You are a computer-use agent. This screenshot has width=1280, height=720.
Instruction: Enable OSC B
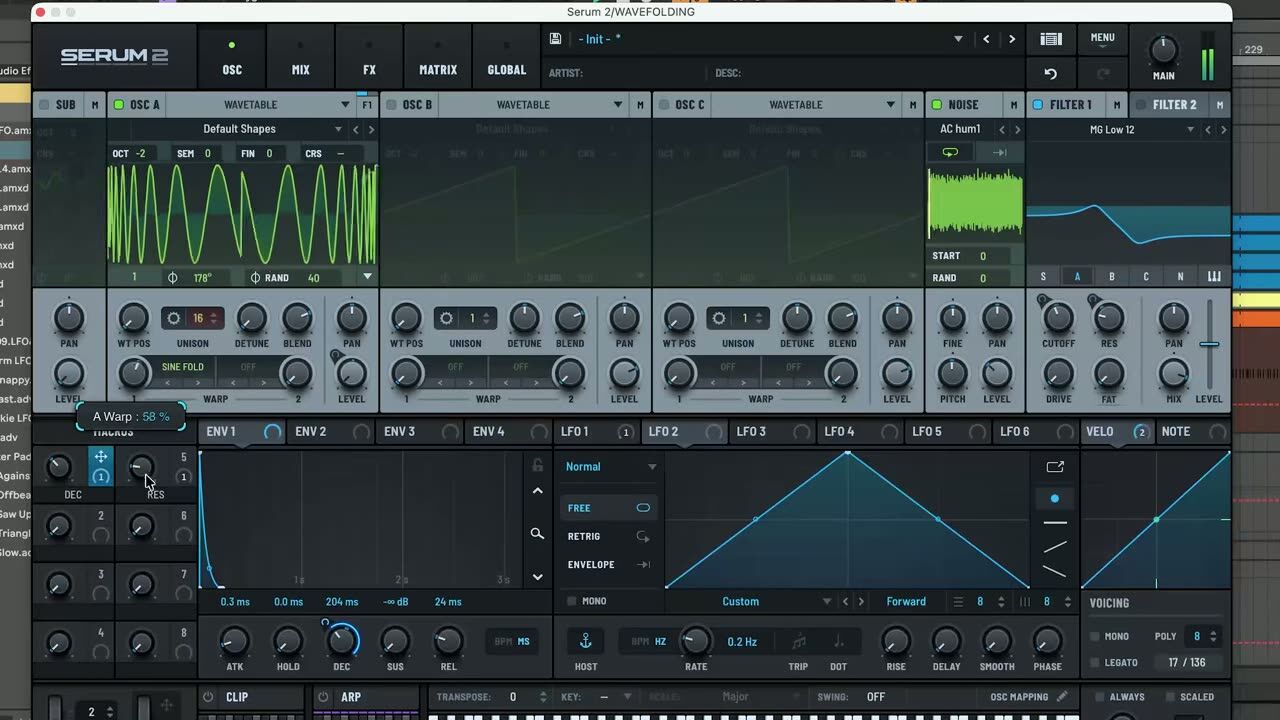coord(391,105)
